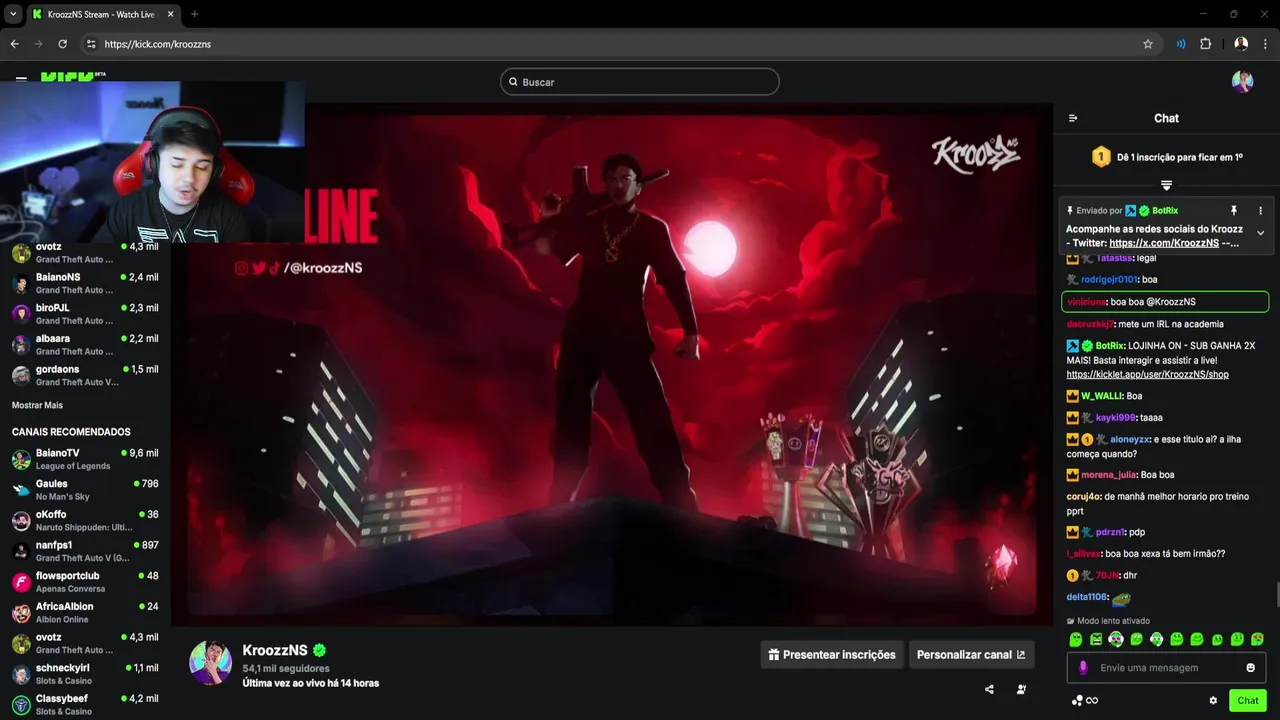The image size is (1280, 720).
Task: Open schneckyirl recommended channel
Action: click(85, 674)
